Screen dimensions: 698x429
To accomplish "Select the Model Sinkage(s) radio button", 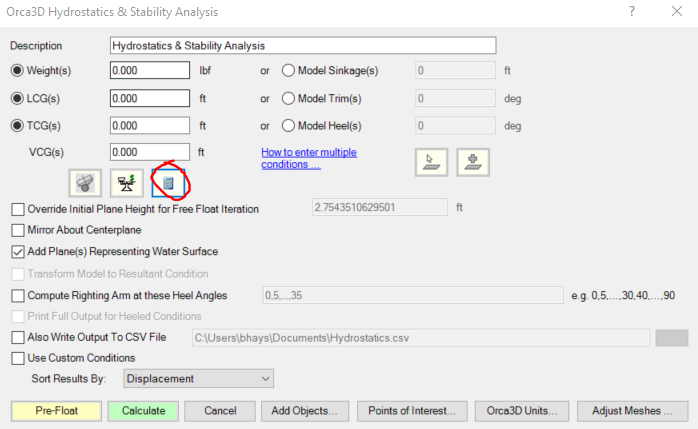I will click(x=288, y=70).
